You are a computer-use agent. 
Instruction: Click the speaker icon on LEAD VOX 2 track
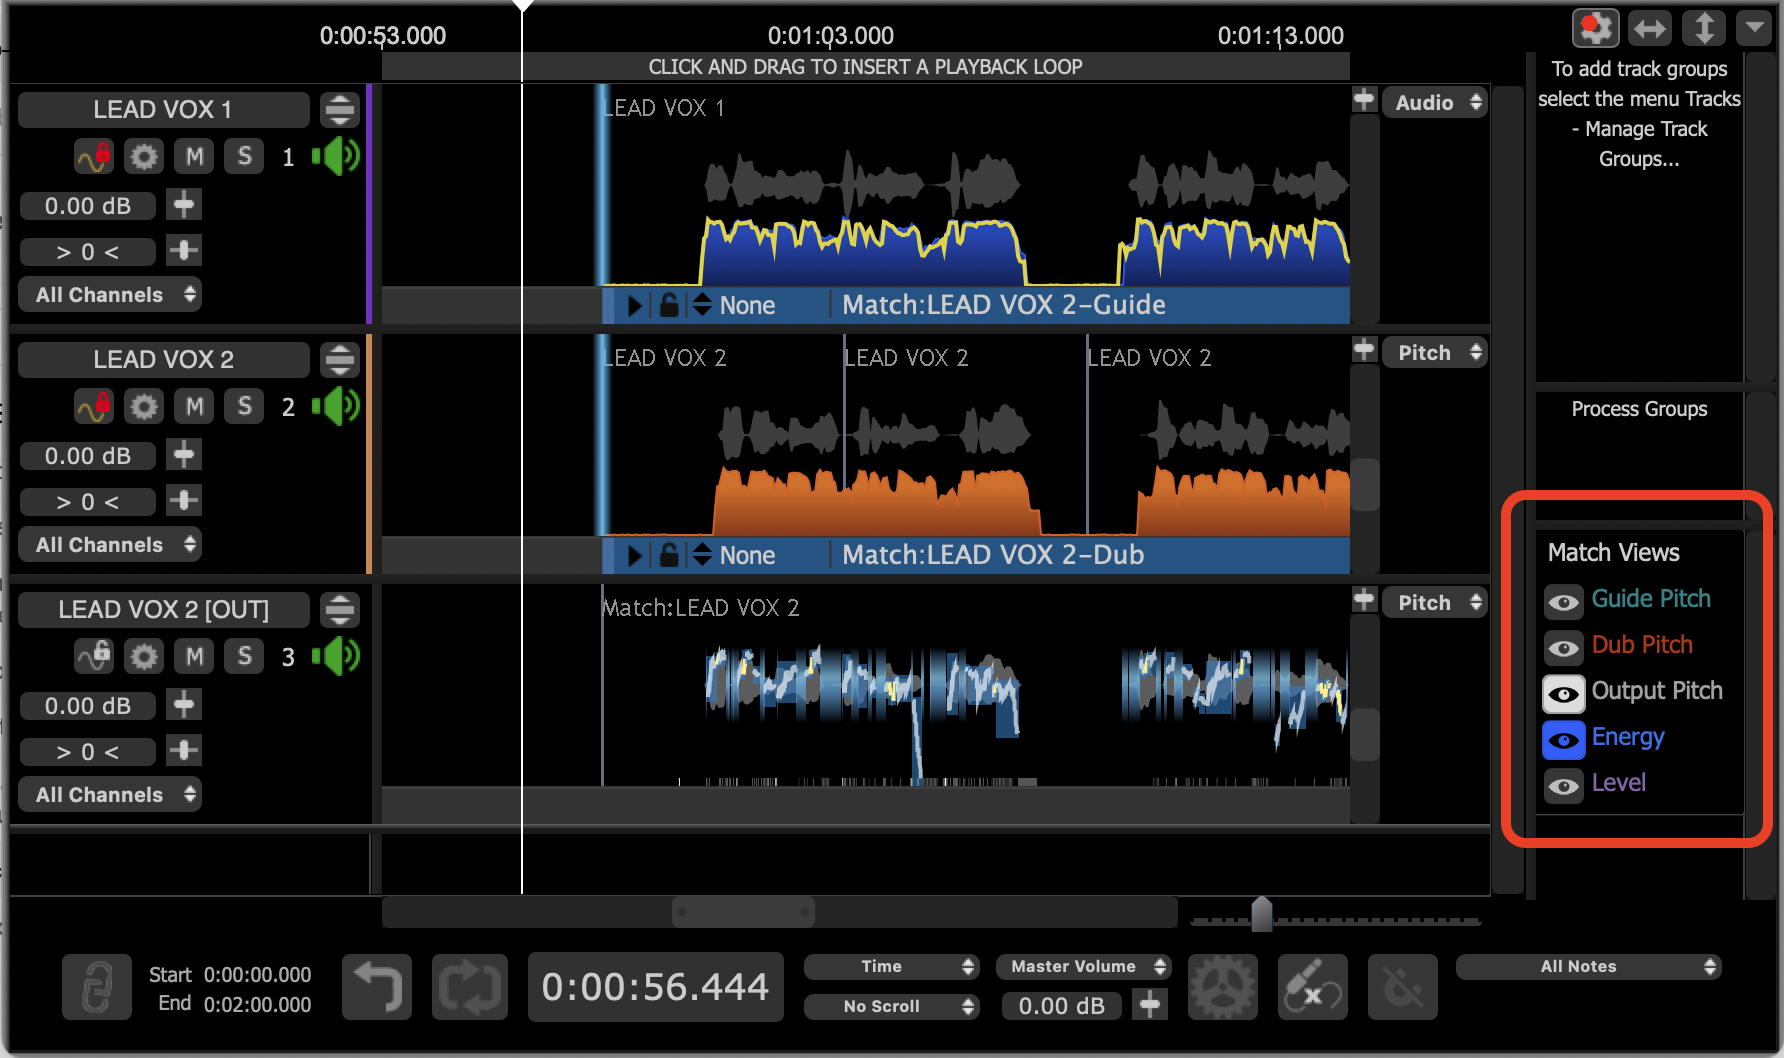pos(336,406)
